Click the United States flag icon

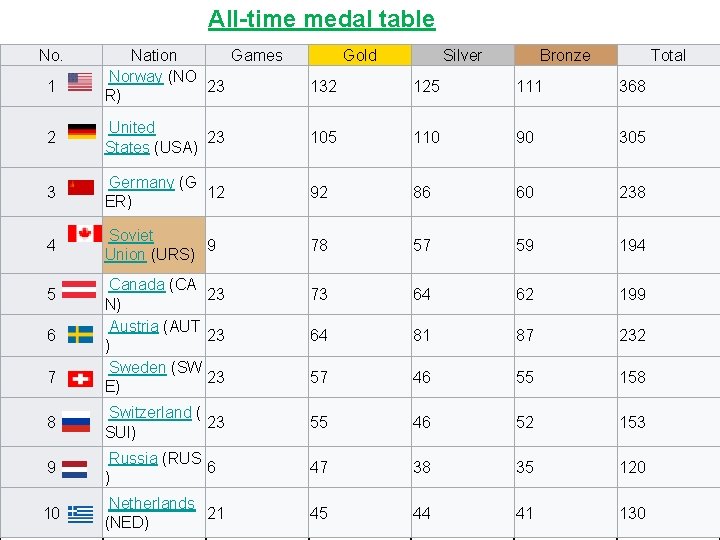(x=80, y=82)
